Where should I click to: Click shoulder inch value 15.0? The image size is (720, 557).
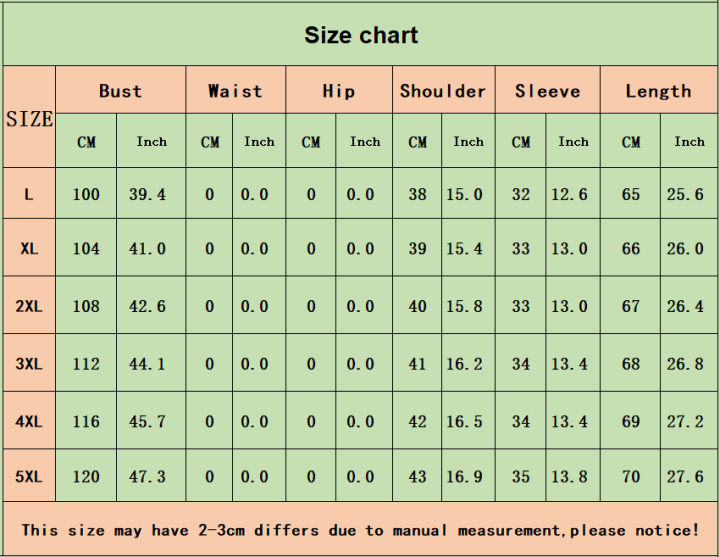tap(464, 194)
